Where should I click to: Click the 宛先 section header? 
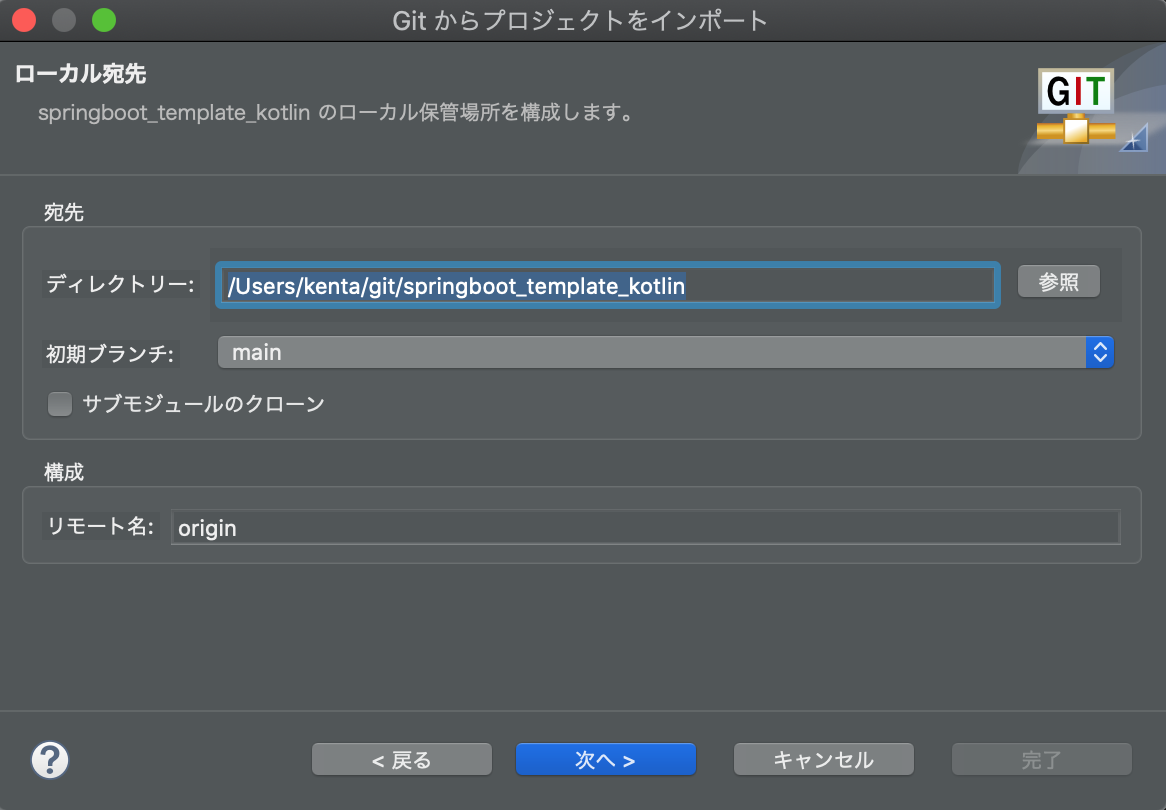[64, 212]
